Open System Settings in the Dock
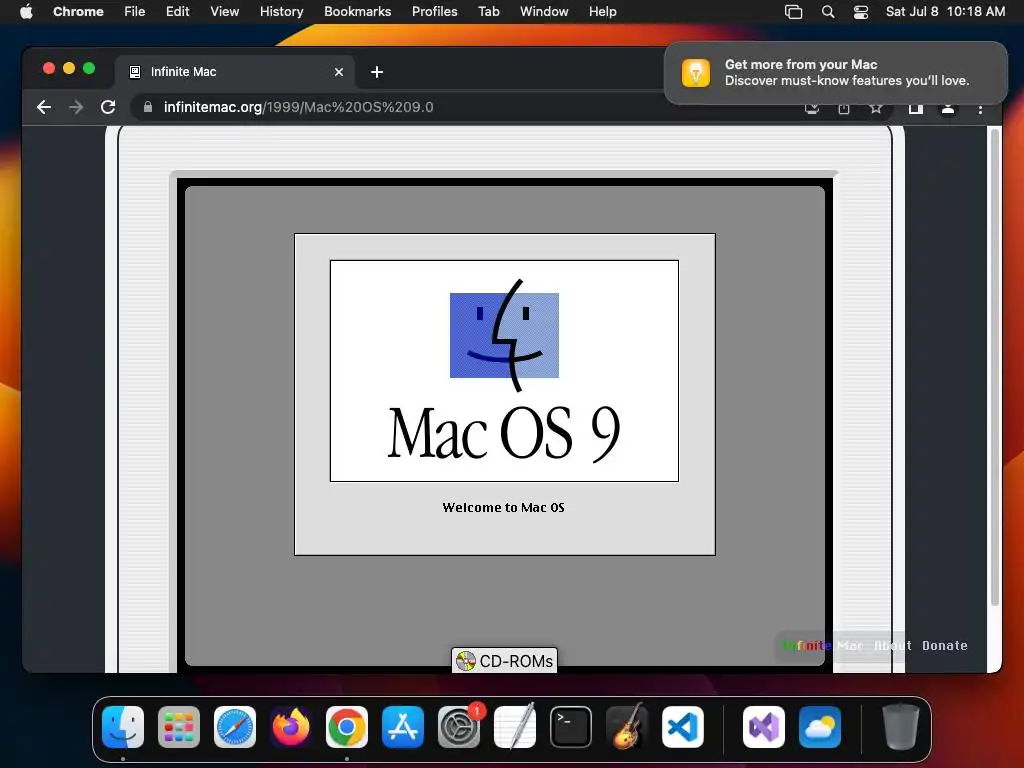 click(459, 727)
